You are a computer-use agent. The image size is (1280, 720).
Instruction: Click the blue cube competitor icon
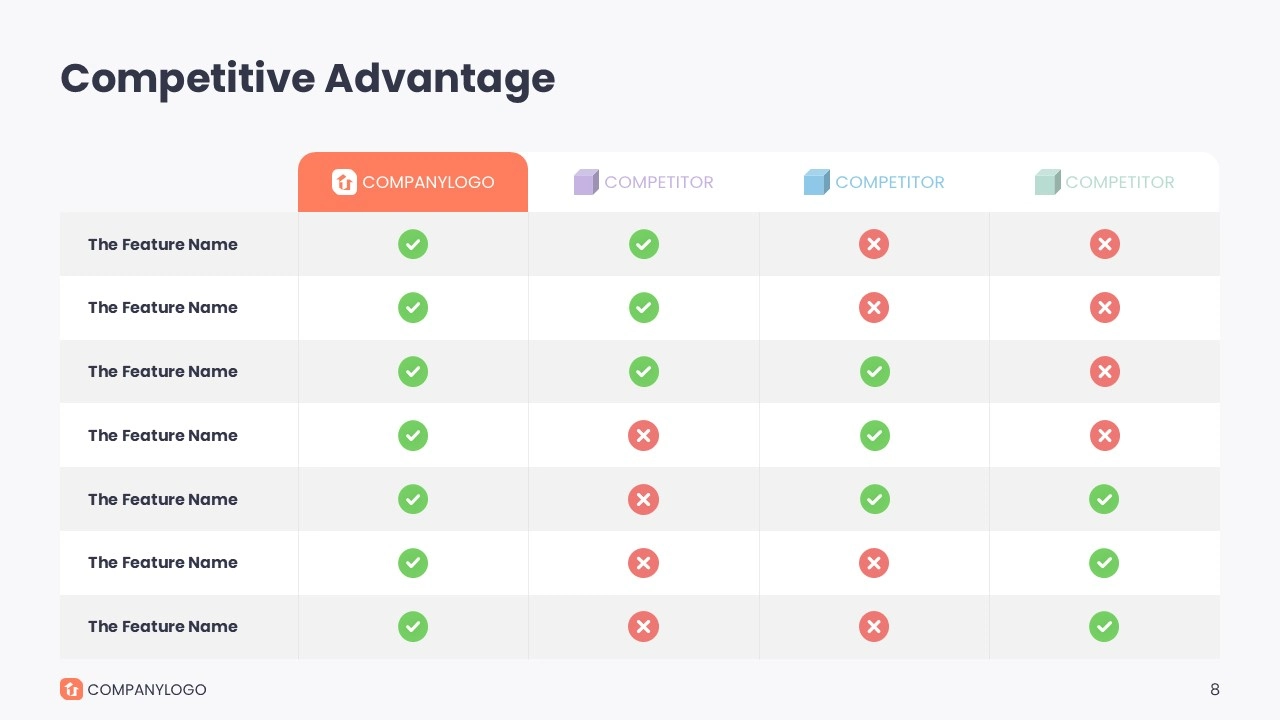pyautogui.click(x=816, y=182)
